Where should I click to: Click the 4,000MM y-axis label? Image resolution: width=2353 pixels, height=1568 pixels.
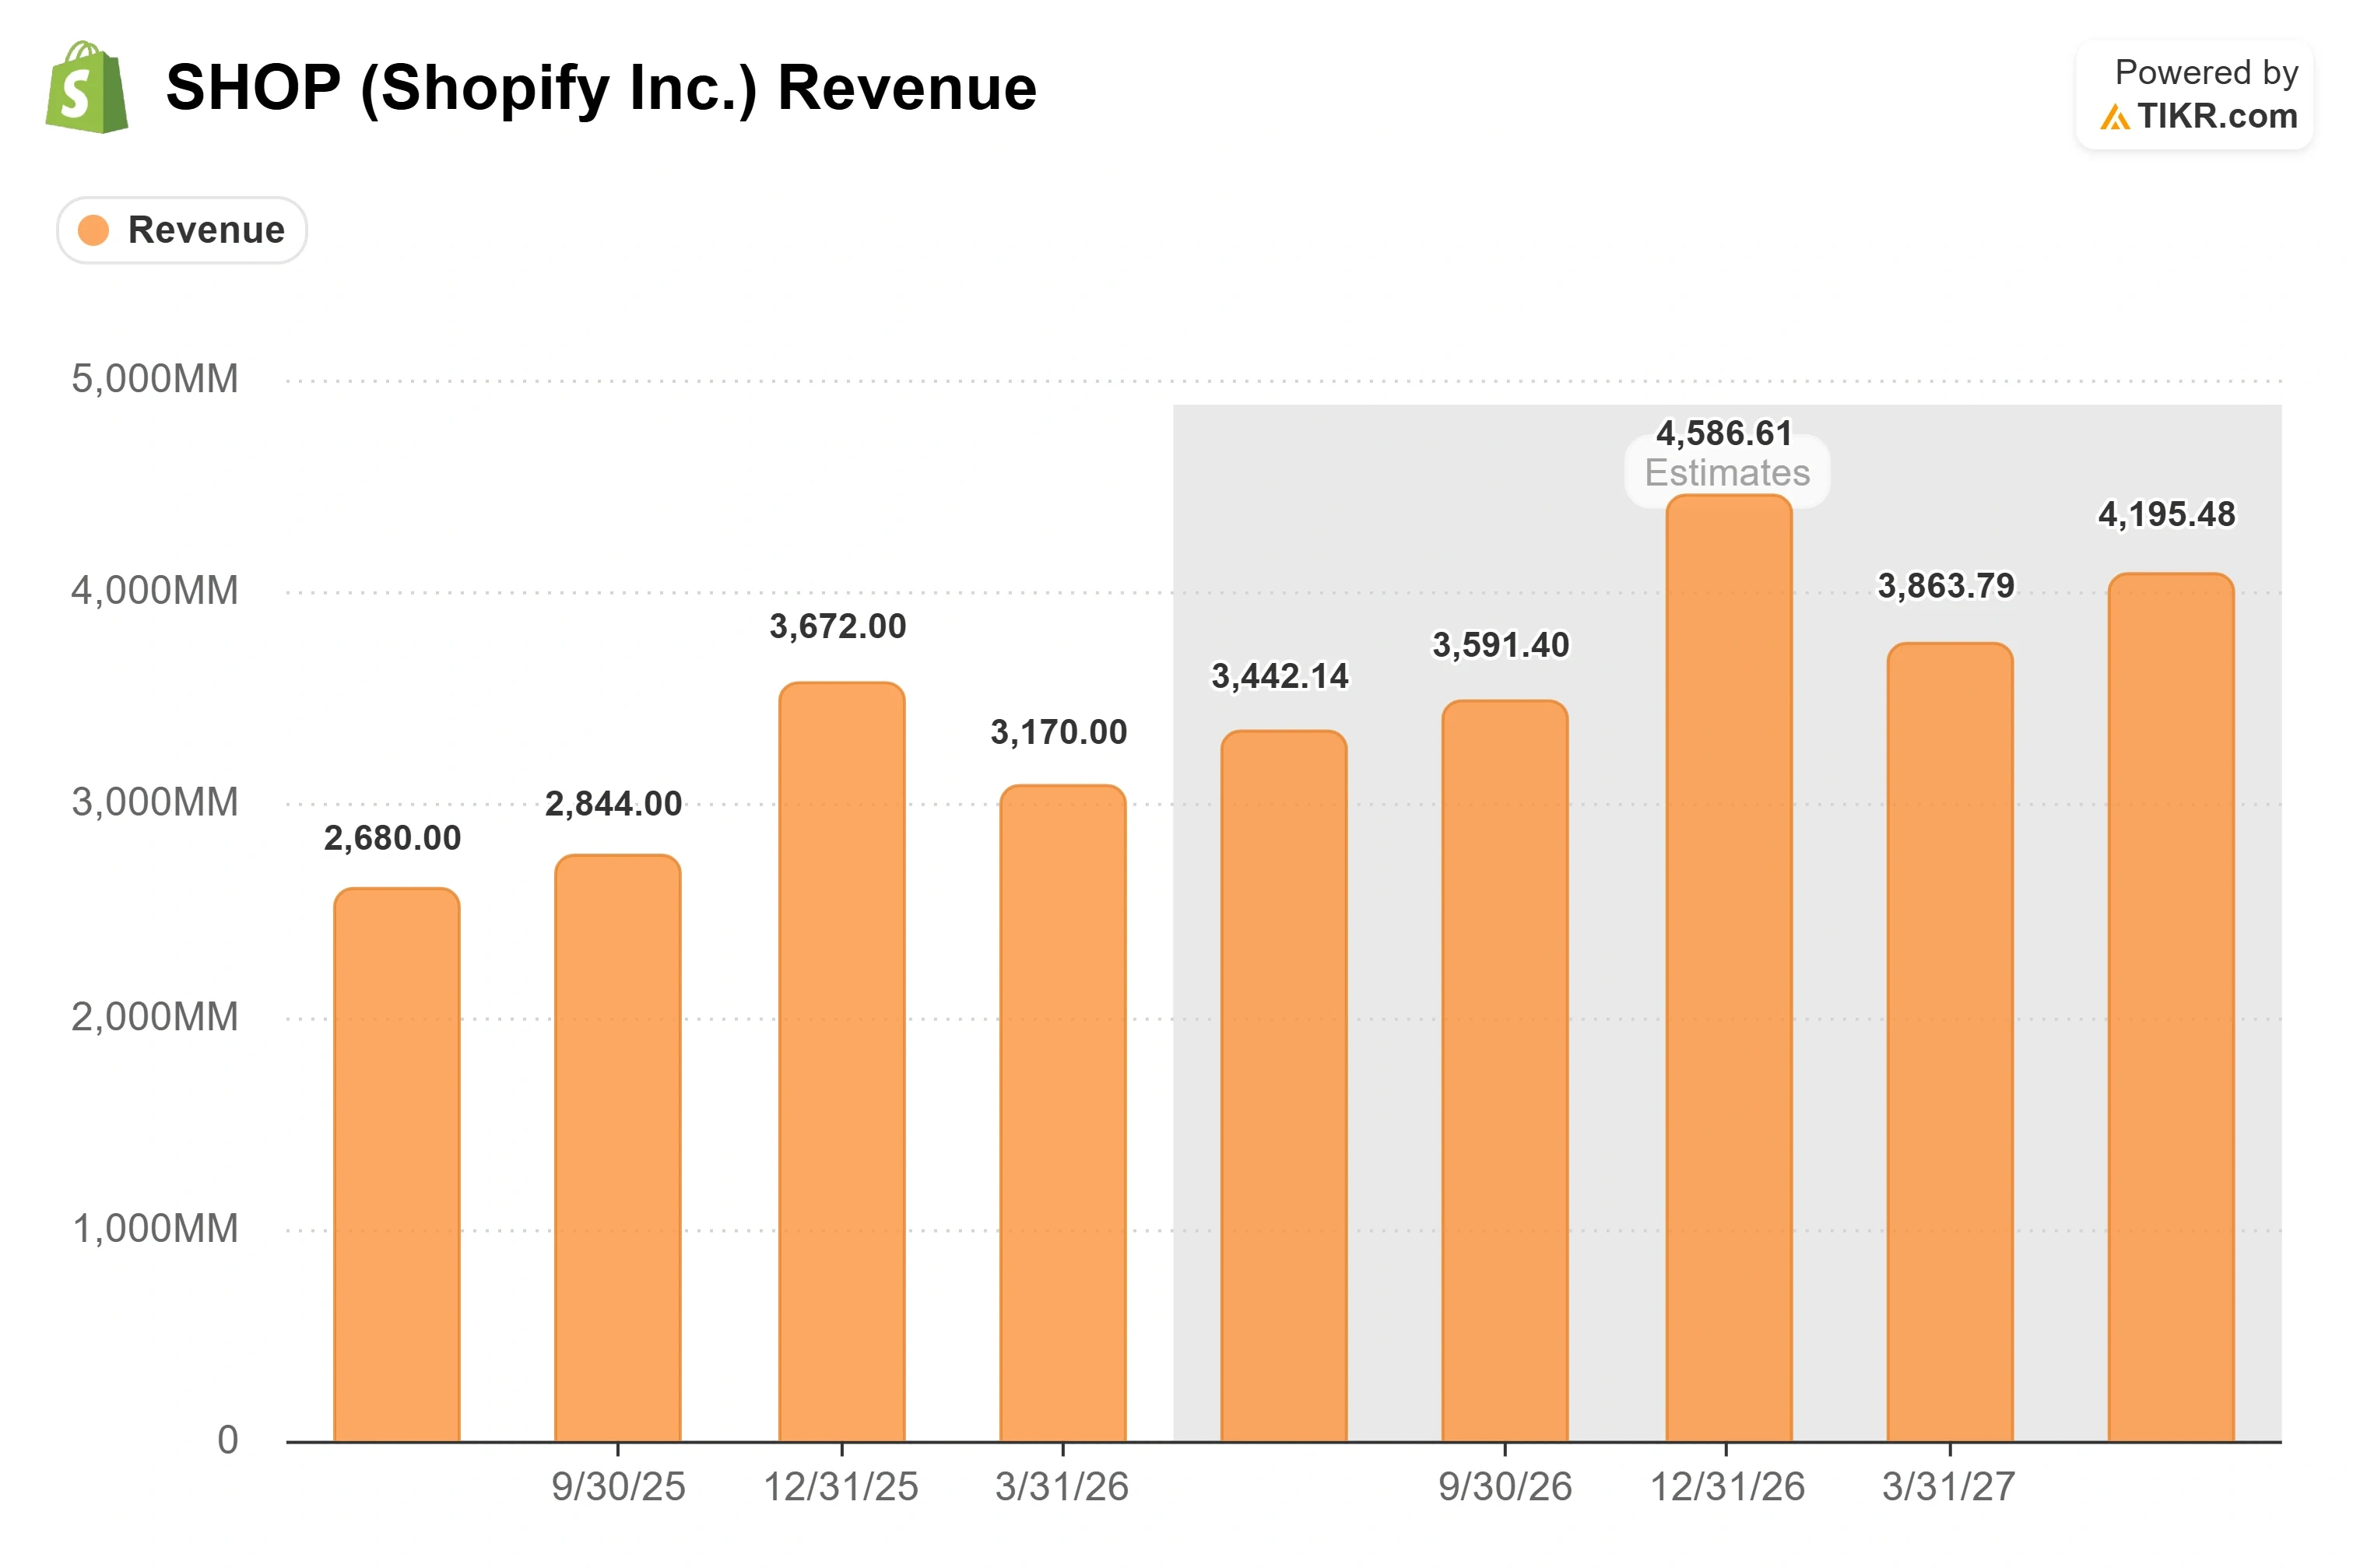click(155, 591)
